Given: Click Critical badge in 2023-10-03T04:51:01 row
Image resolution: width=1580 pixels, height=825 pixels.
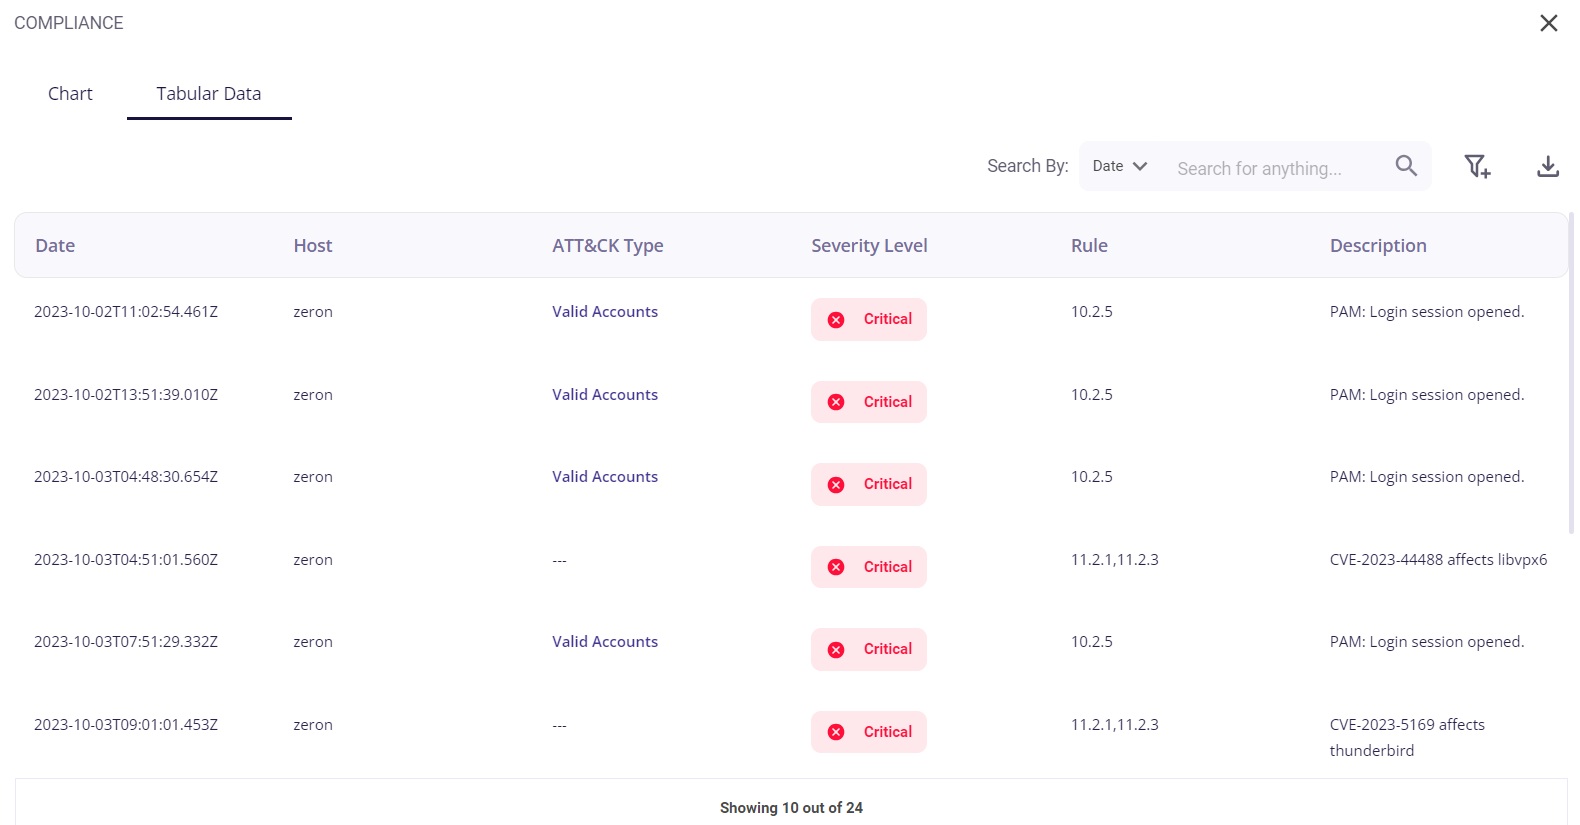Looking at the screenshot, I should pyautogui.click(x=869, y=567).
